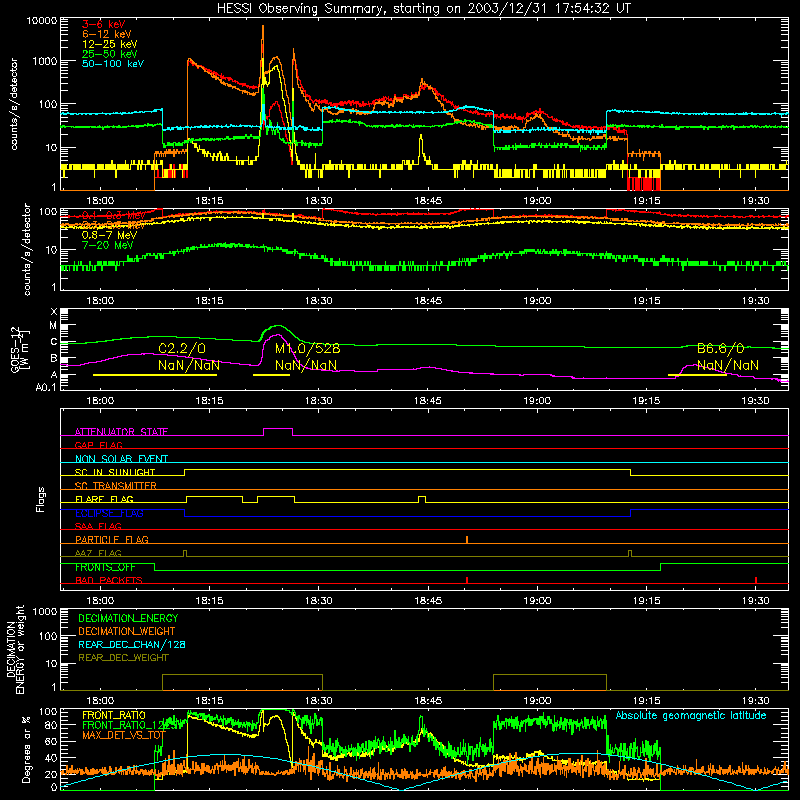Select the 12-25 keV legend label
Image resolution: width=800 pixels, height=800 pixels.
coord(110,44)
